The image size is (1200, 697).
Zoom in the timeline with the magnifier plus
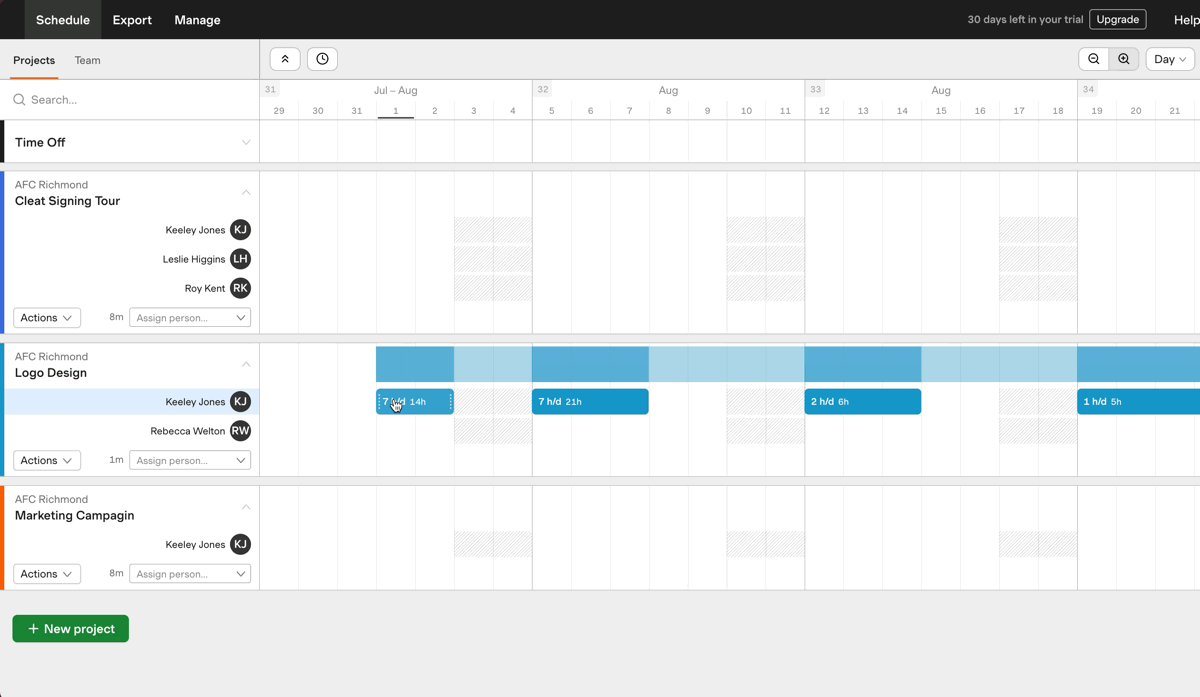(x=1124, y=59)
